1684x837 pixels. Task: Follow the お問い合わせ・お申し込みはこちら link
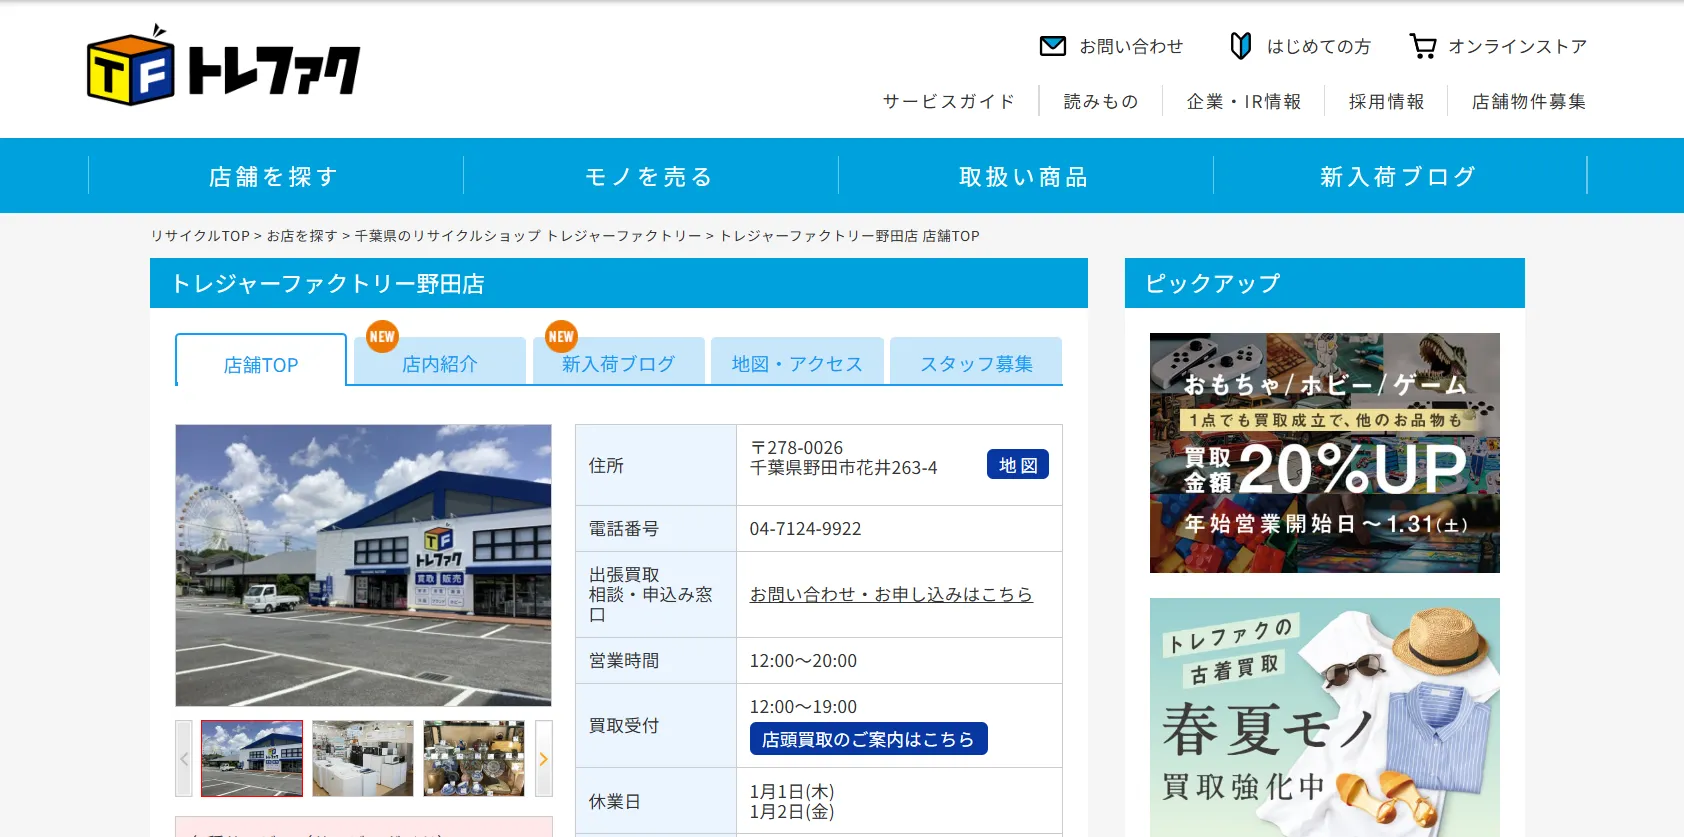891,594
